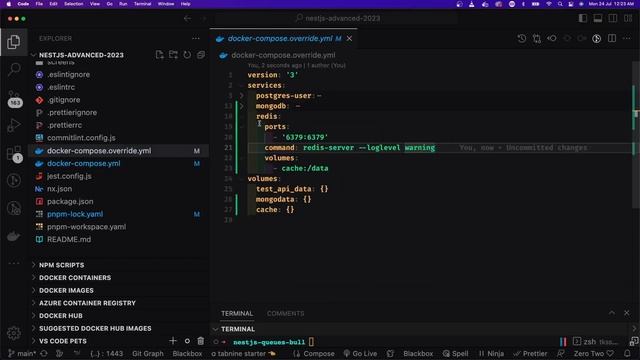Click Ninja in status bar
Image resolution: width=640 pixels, height=360 pixels.
click(x=491, y=353)
